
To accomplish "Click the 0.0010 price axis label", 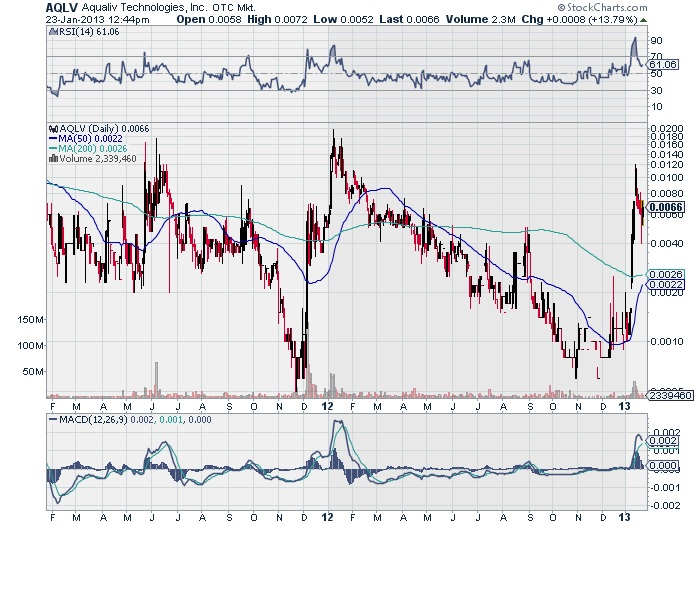I will pyautogui.click(x=666, y=341).
